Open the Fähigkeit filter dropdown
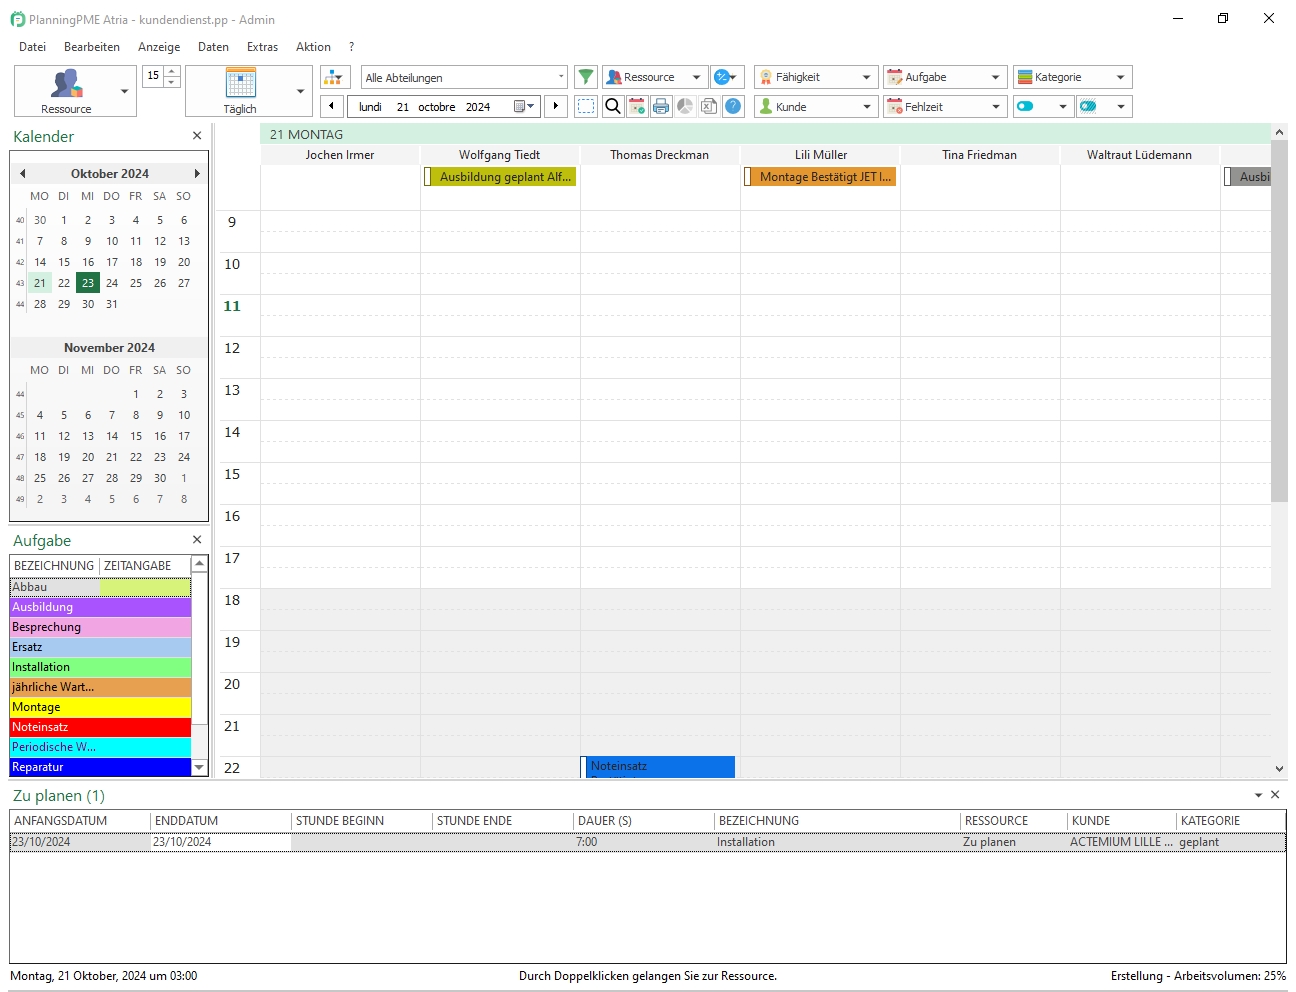The height and width of the screenshot is (992, 1296). tap(866, 77)
